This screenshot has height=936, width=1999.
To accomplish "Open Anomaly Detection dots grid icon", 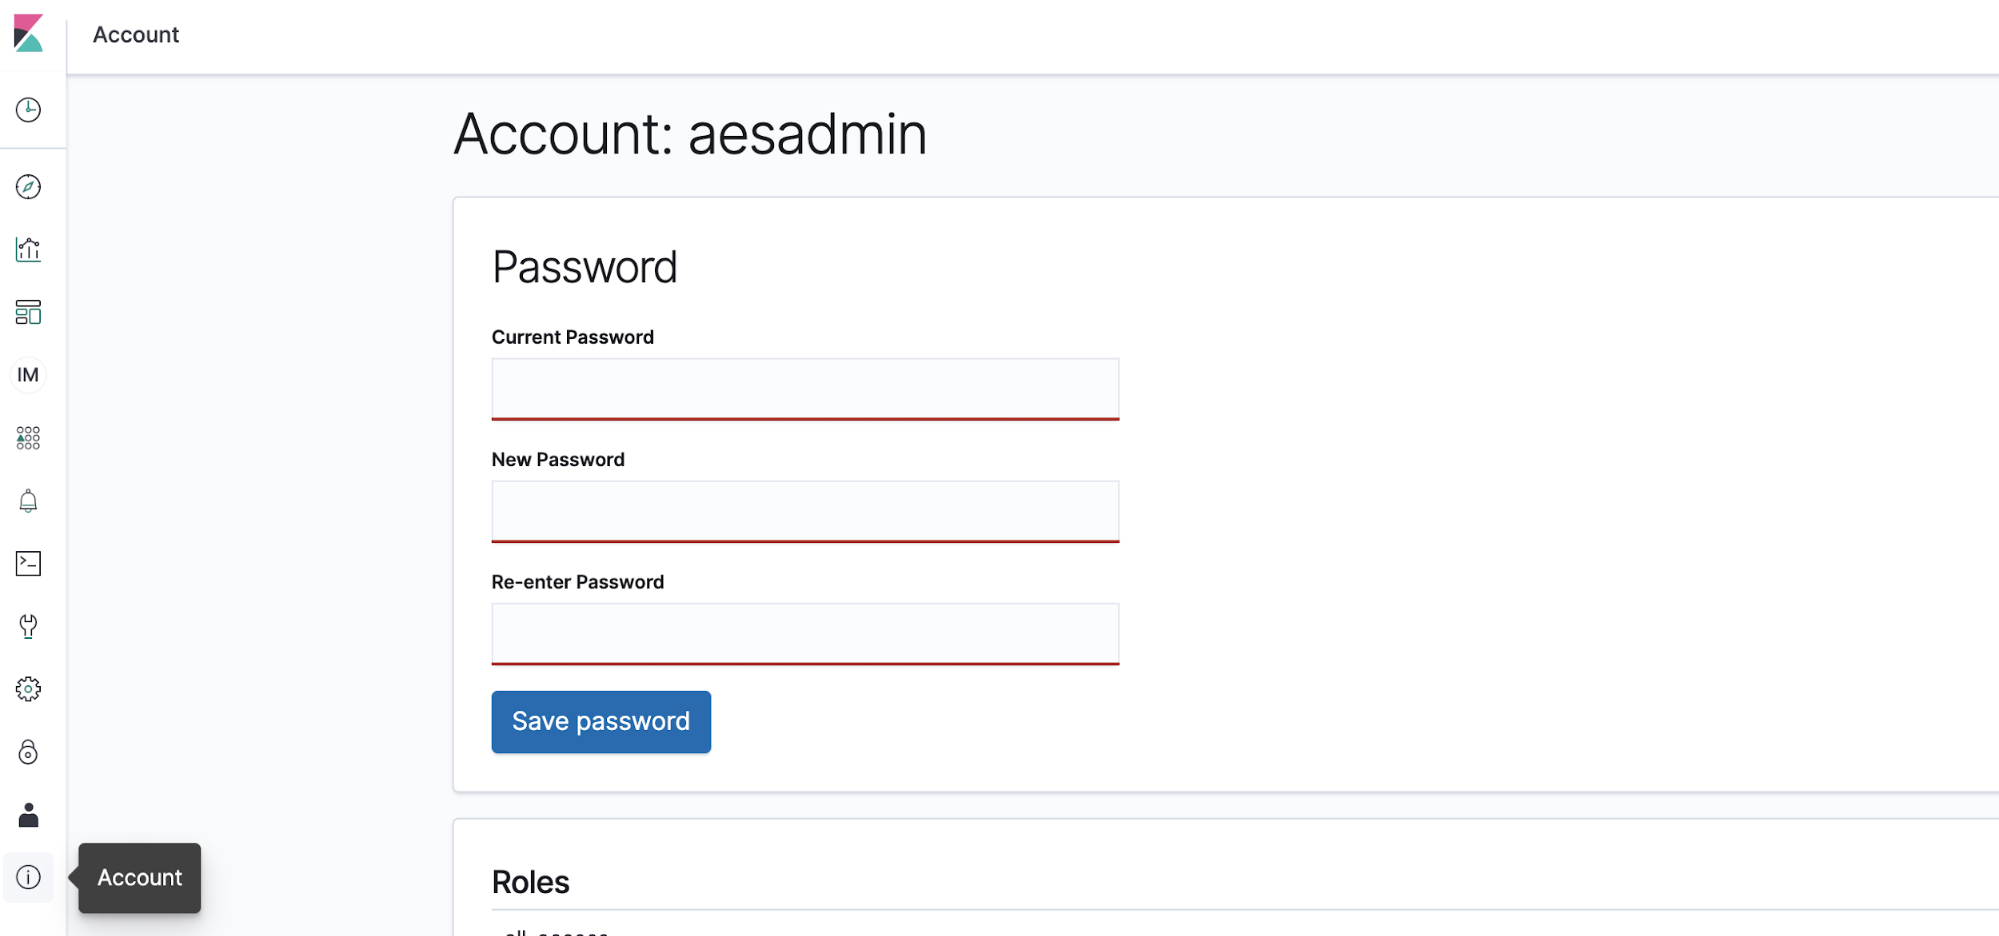I will click(28, 438).
